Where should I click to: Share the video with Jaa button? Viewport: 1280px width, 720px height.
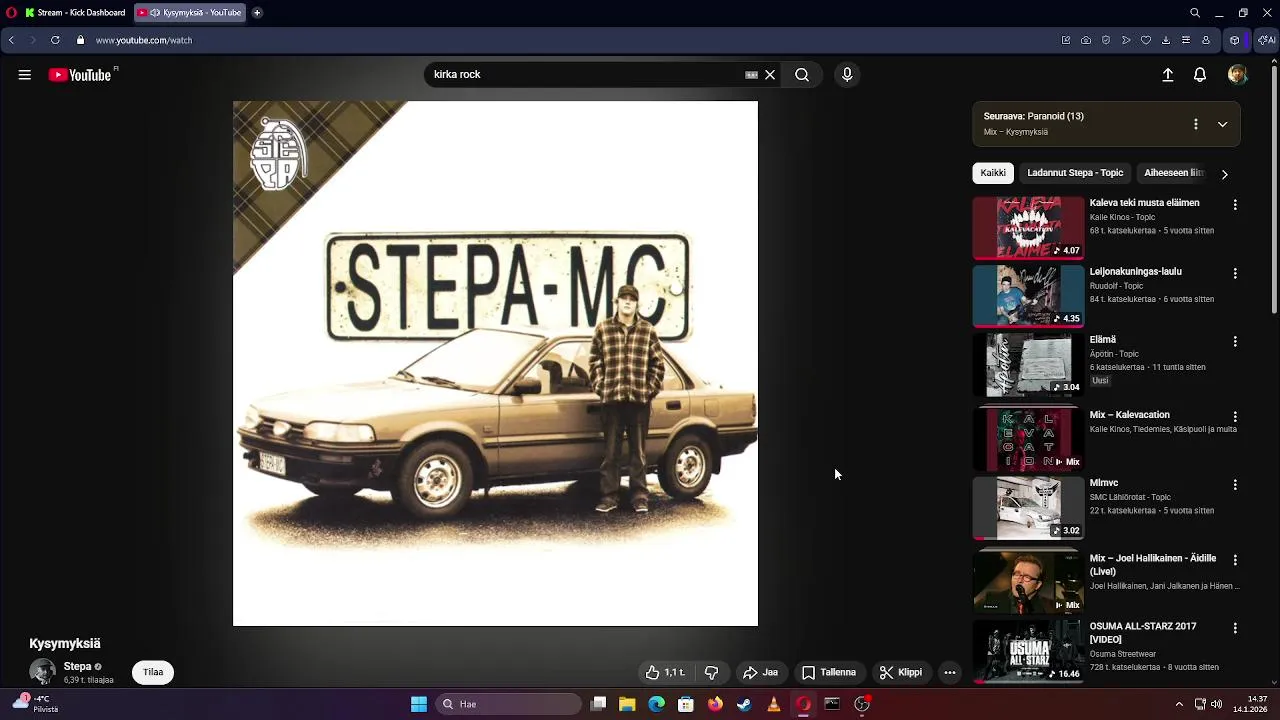(x=760, y=673)
